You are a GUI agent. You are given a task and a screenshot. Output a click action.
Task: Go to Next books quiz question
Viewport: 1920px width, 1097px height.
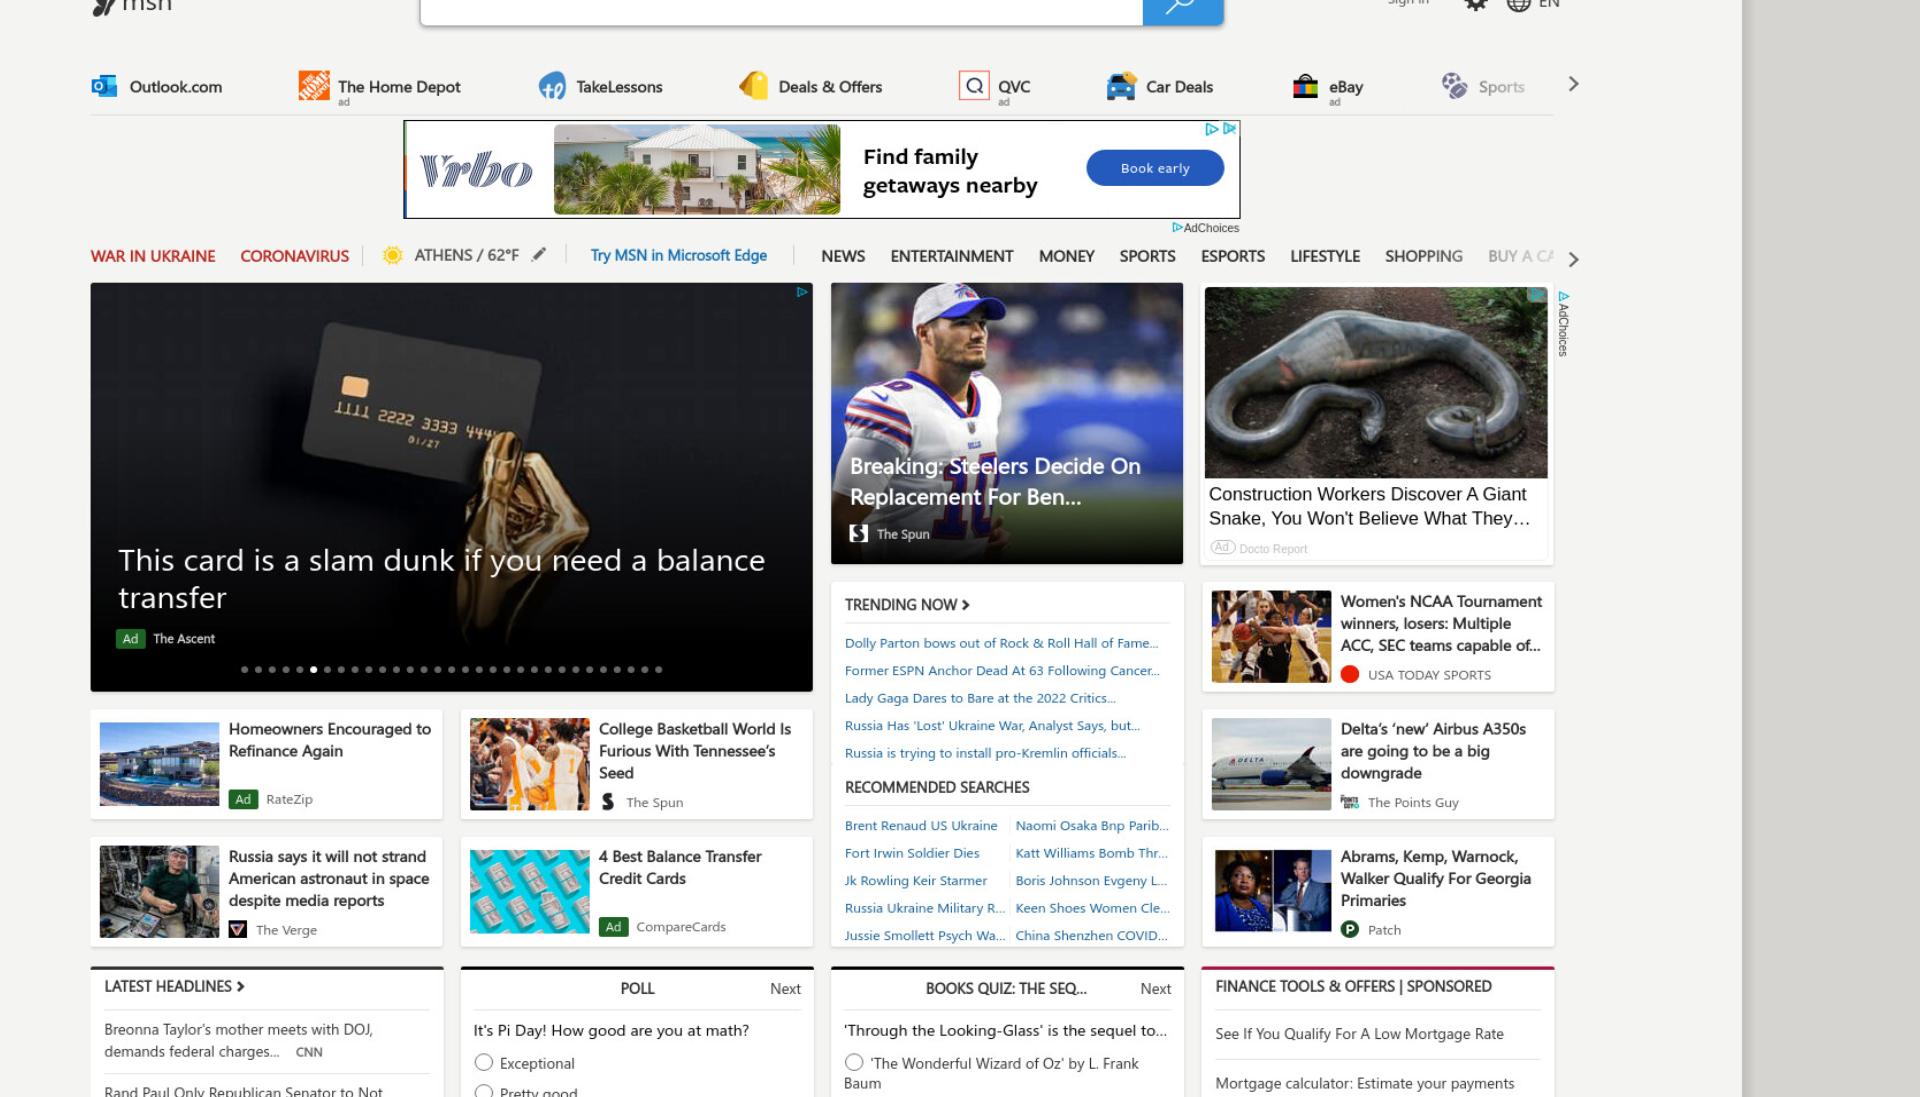(x=1155, y=988)
